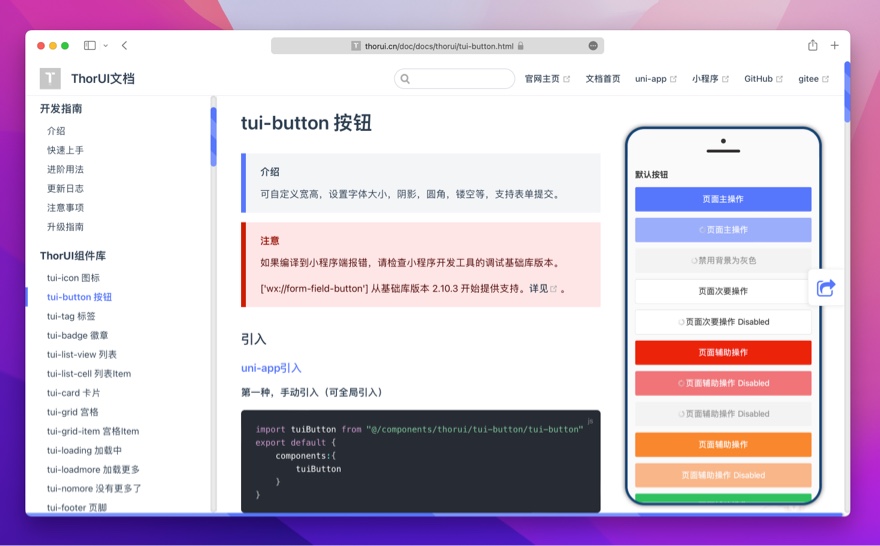Click the page scrollbar on right edge

[847, 93]
